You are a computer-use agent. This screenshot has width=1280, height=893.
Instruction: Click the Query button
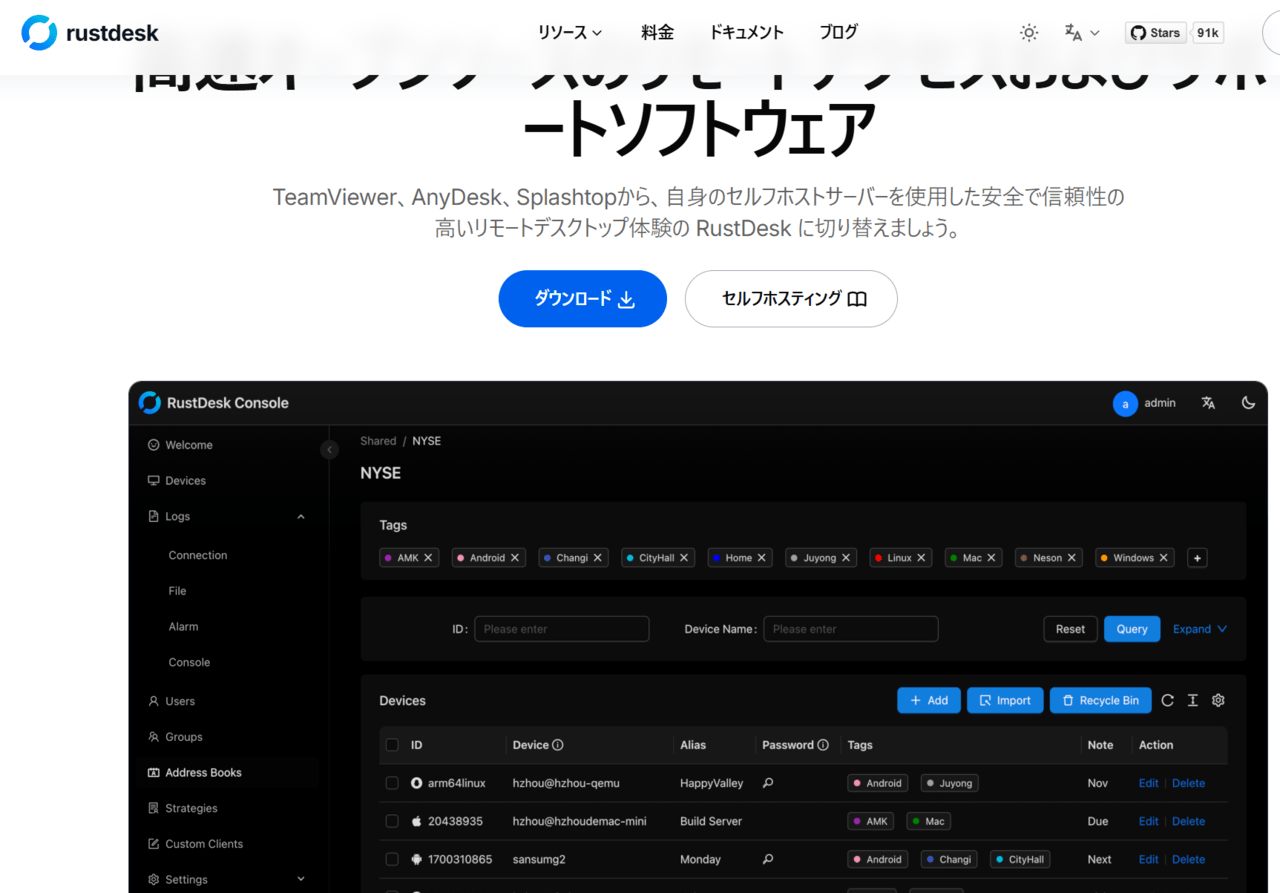pyautogui.click(x=1132, y=629)
